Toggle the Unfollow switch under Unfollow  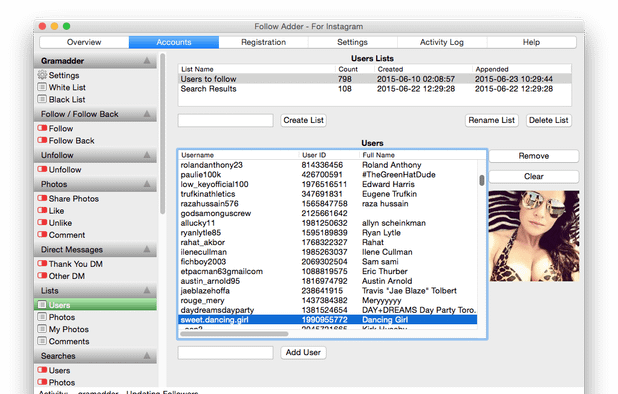tap(42, 169)
